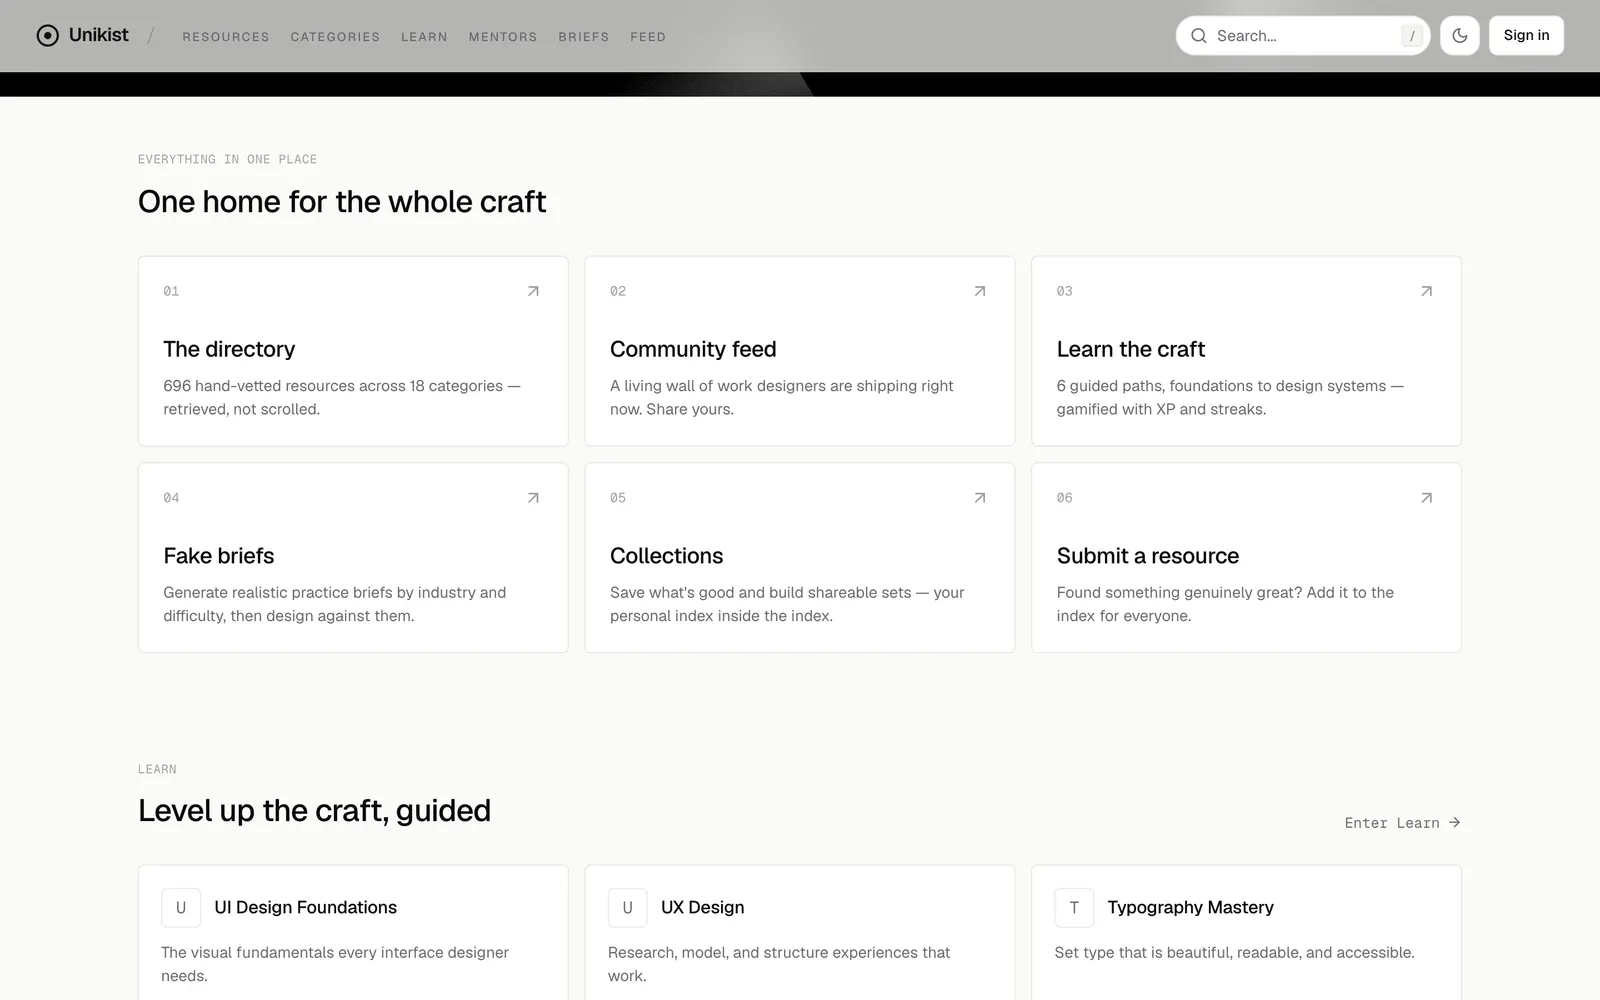Click the '6 guided paths' description text

tap(1230, 398)
